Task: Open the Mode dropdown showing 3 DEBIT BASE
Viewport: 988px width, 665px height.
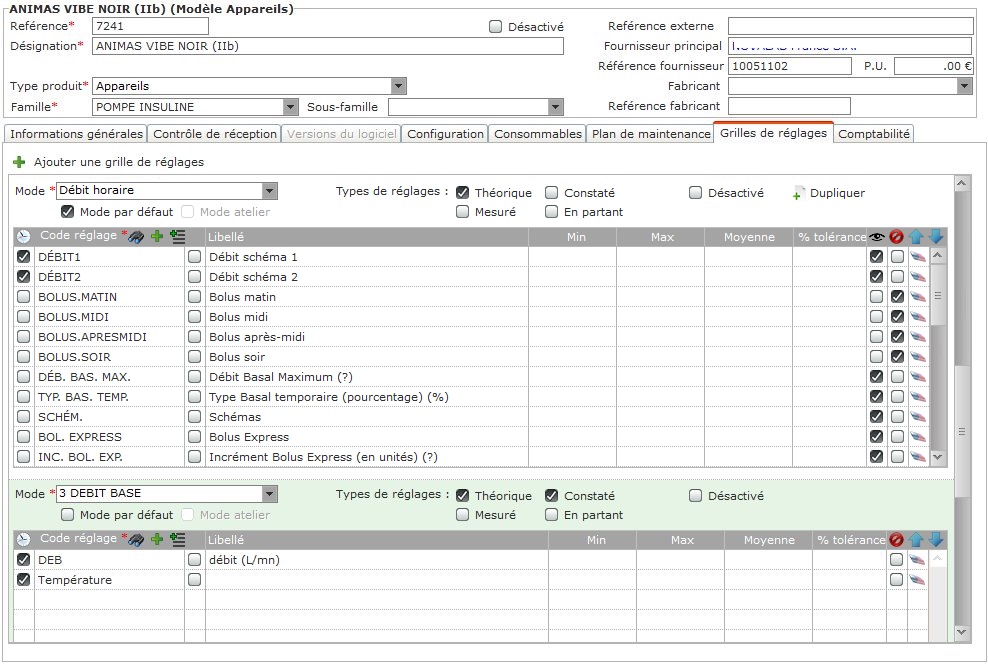Action: click(270, 494)
